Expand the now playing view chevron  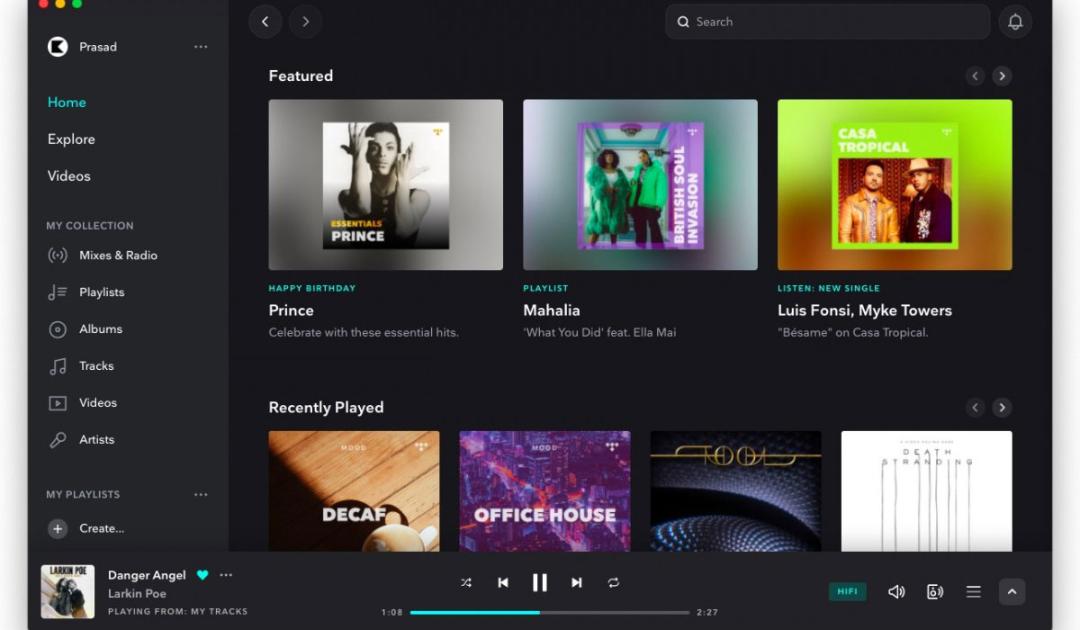(1012, 591)
